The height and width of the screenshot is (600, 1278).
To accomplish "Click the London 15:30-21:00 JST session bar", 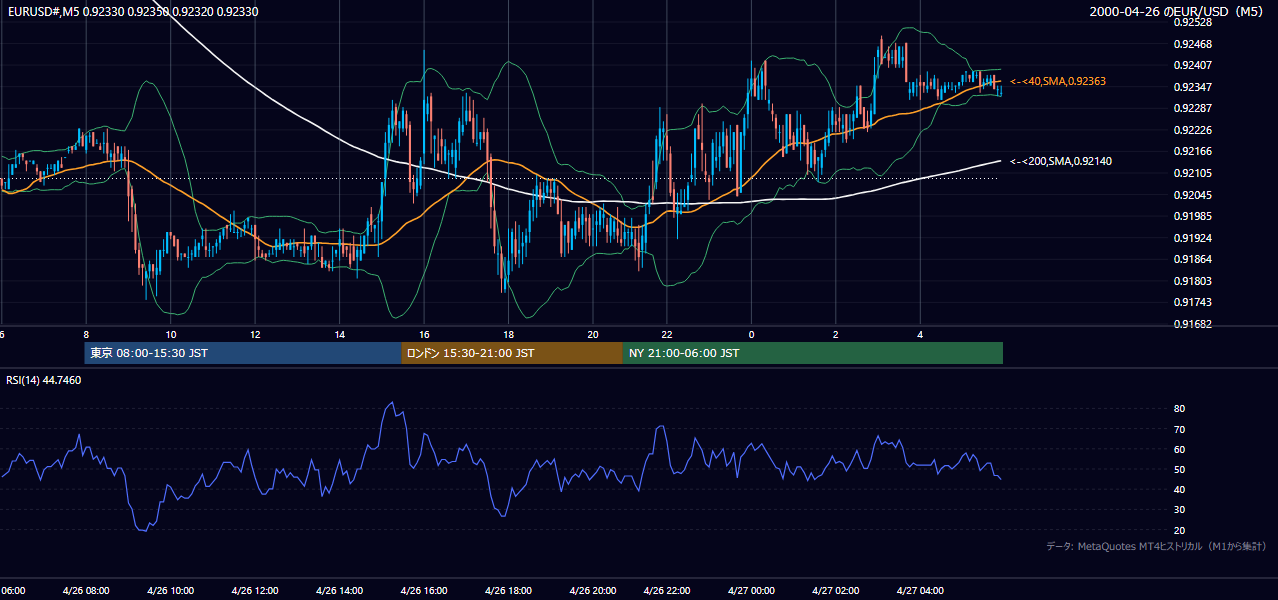I will [x=512, y=353].
